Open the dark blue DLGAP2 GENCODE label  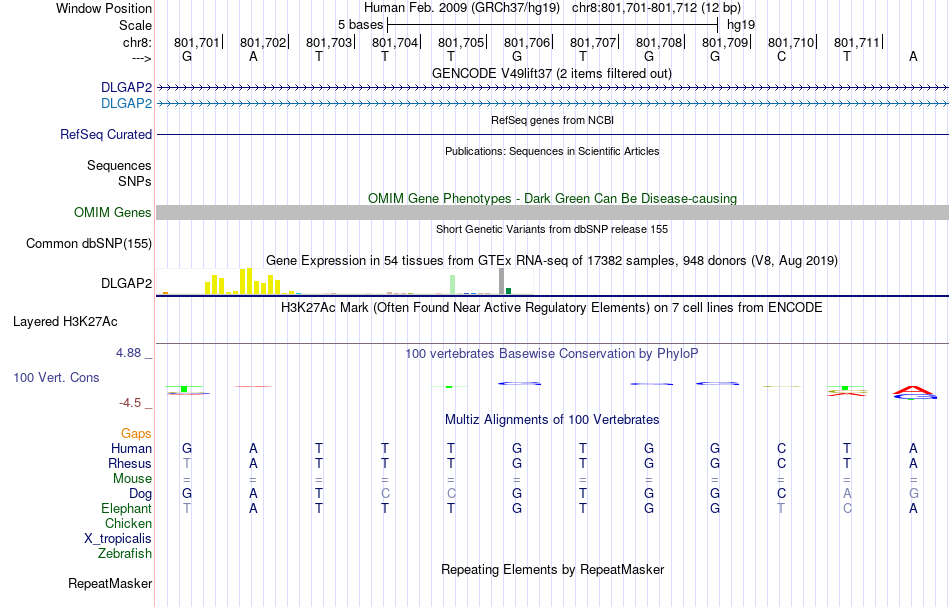(x=126, y=88)
